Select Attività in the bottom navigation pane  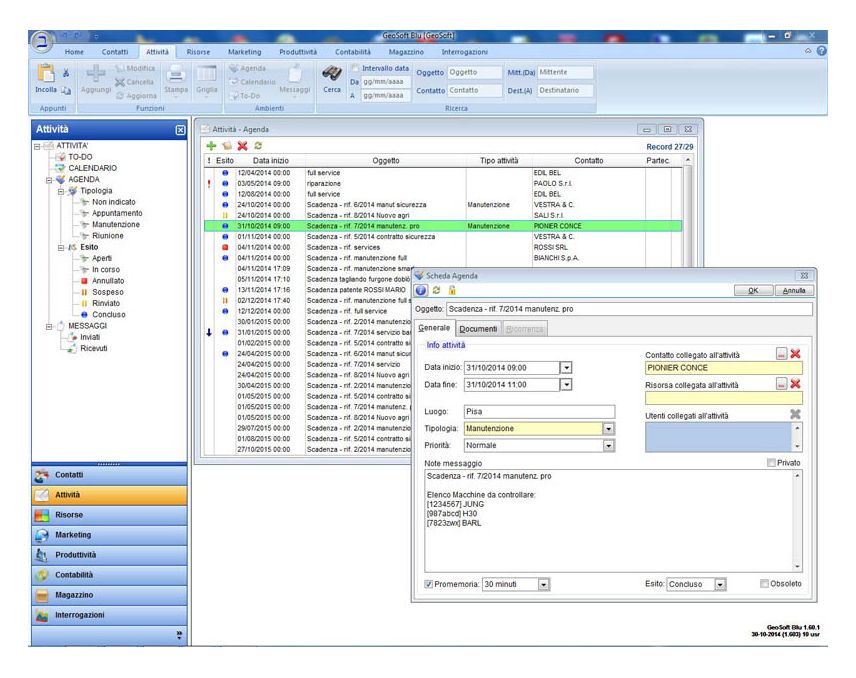click(109, 495)
